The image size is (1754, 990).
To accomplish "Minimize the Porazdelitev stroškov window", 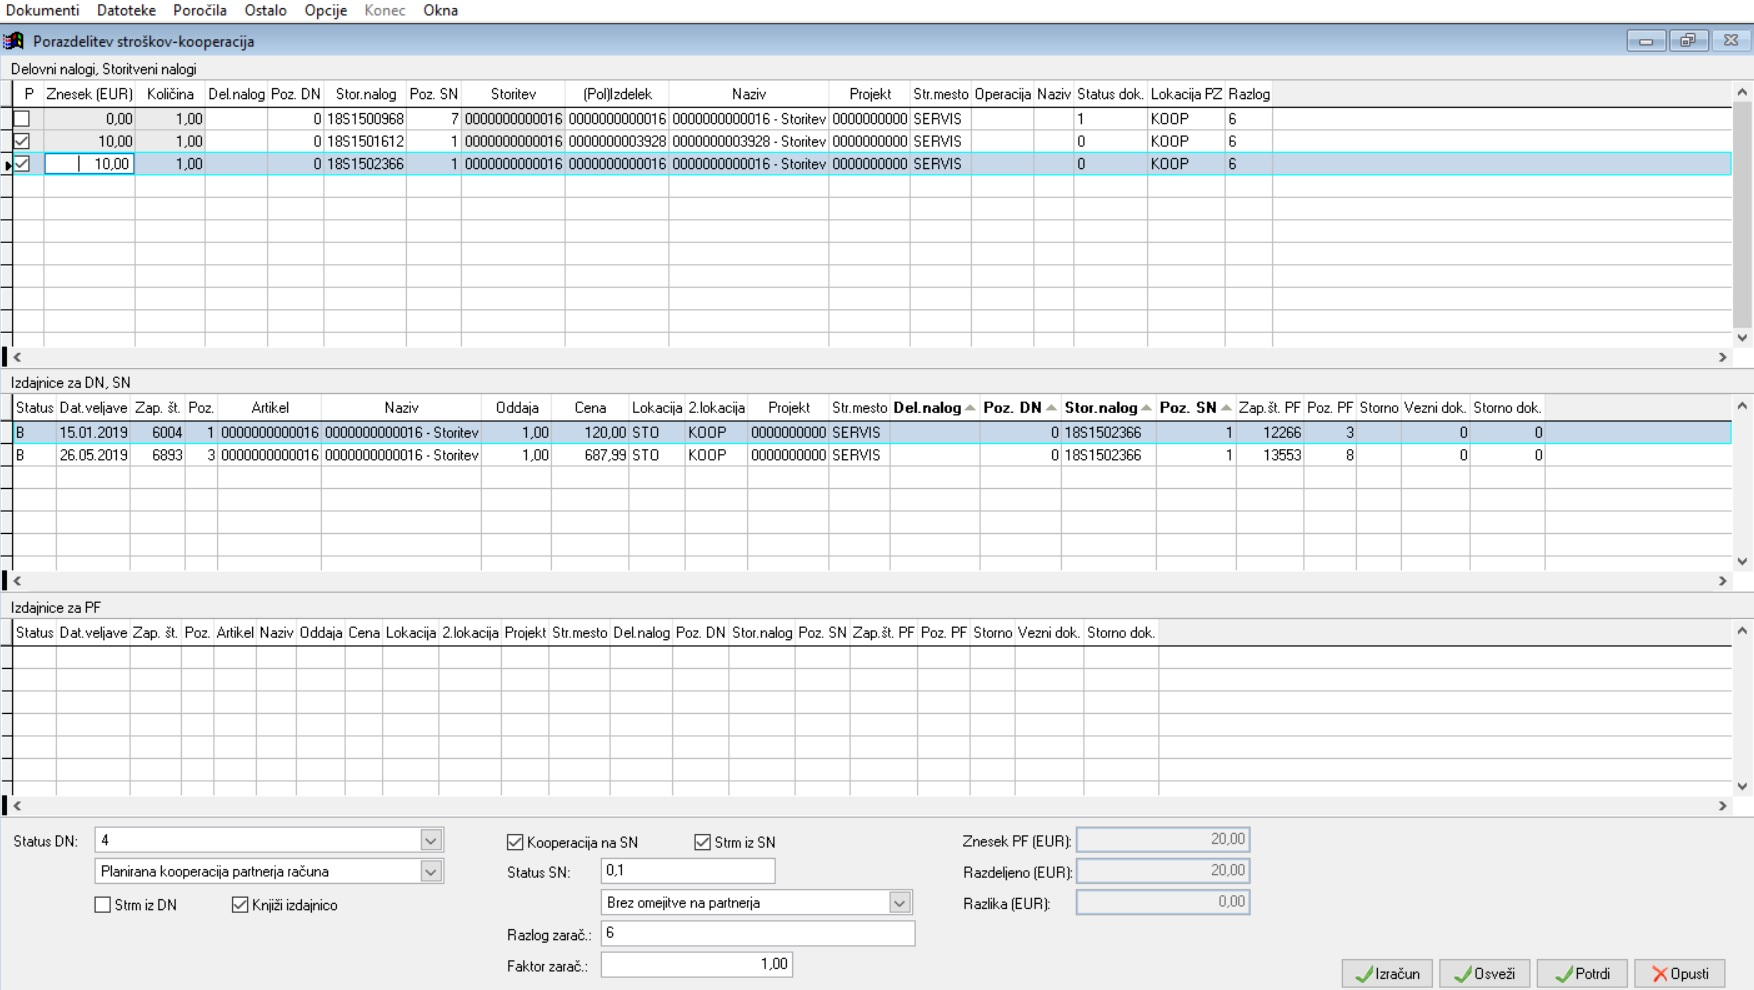I will pyautogui.click(x=1646, y=41).
